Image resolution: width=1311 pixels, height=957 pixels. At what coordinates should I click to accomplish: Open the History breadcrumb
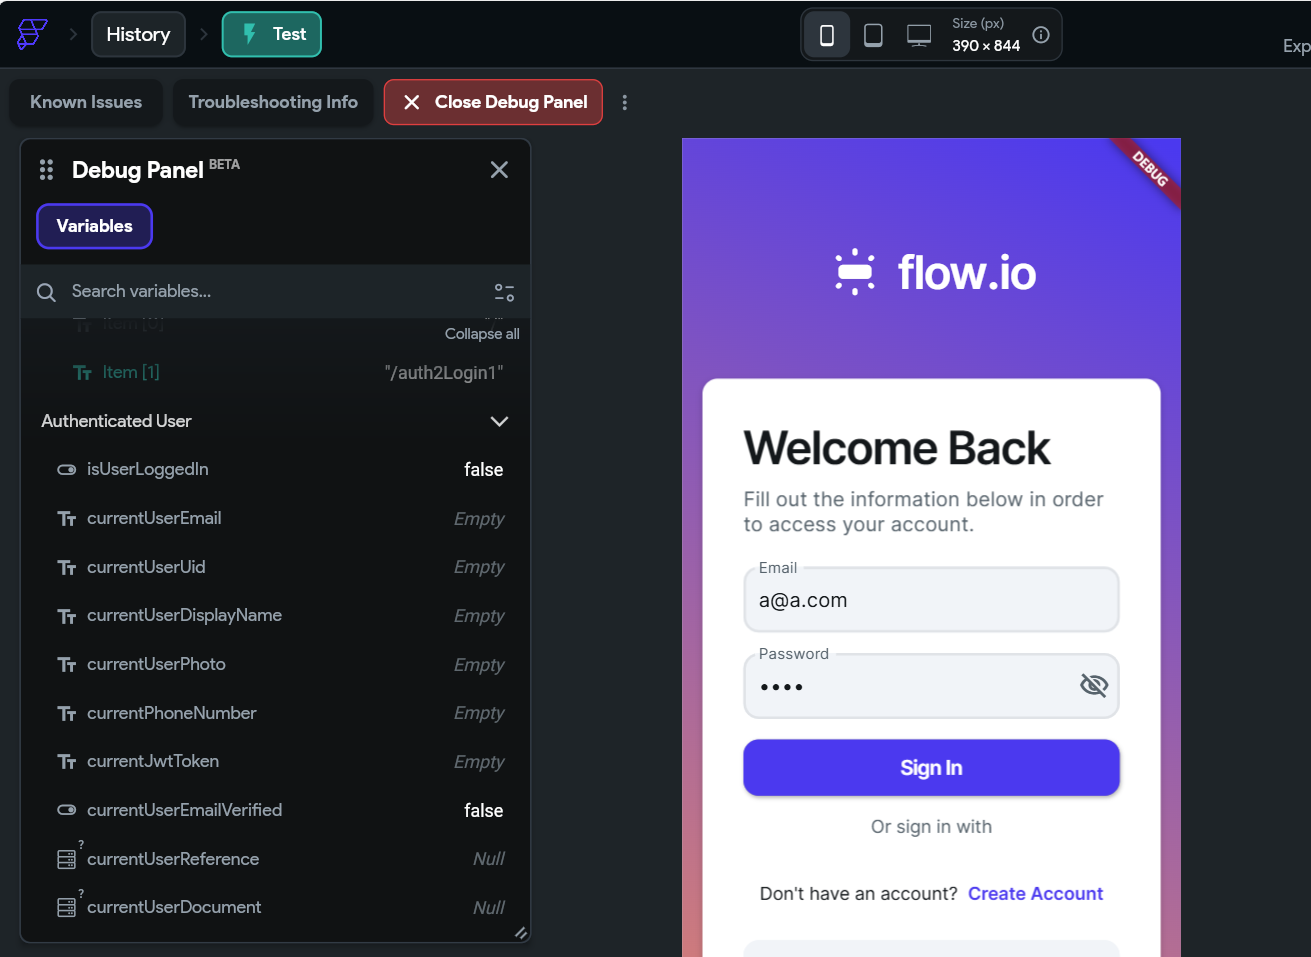pos(138,34)
